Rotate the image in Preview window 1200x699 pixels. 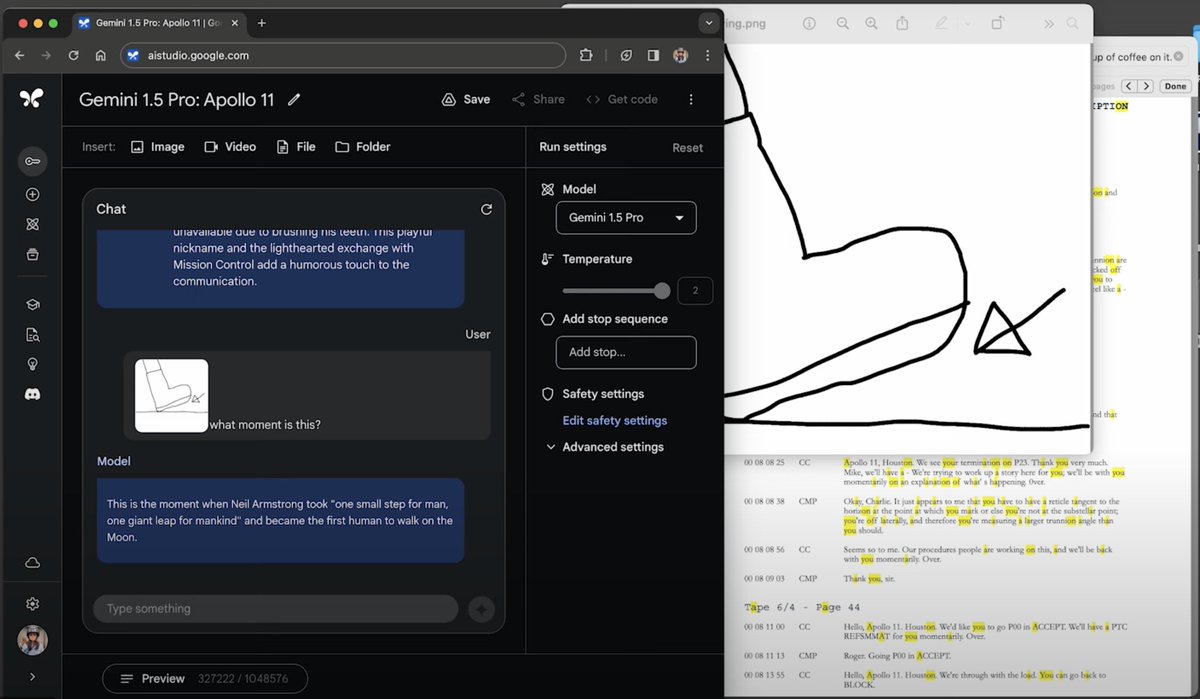(x=999, y=23)
